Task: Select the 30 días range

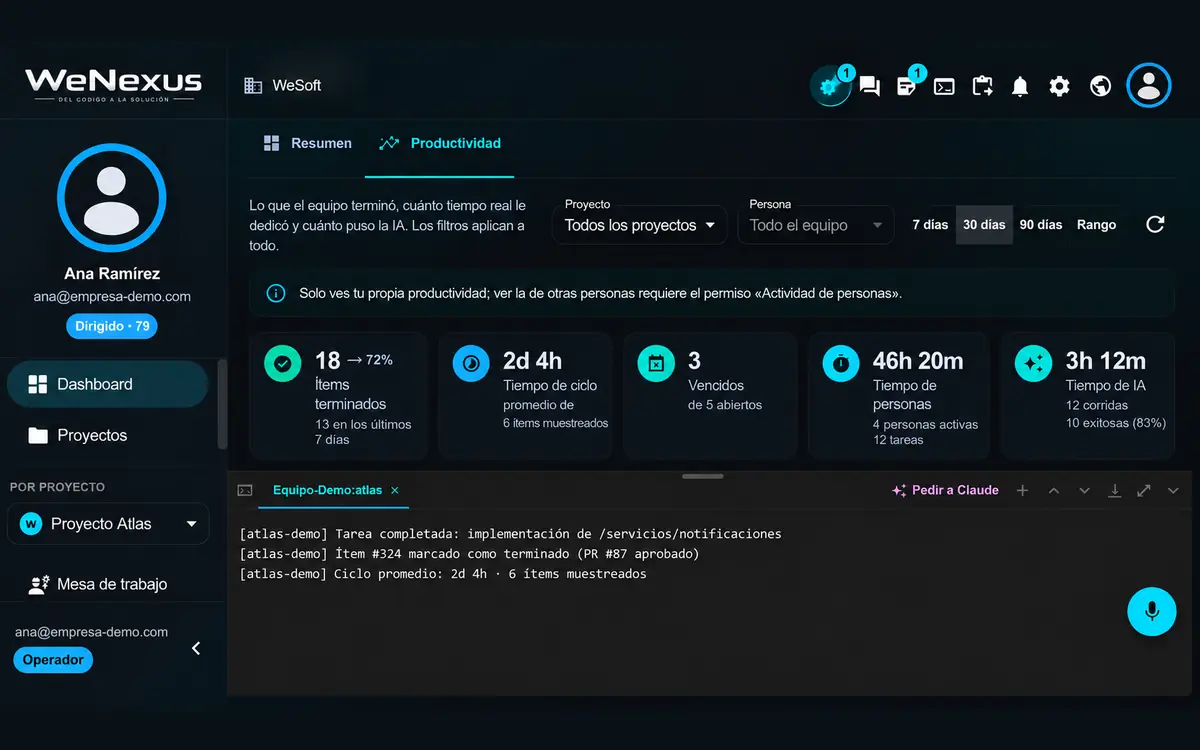Action: (x=984, y=224)
